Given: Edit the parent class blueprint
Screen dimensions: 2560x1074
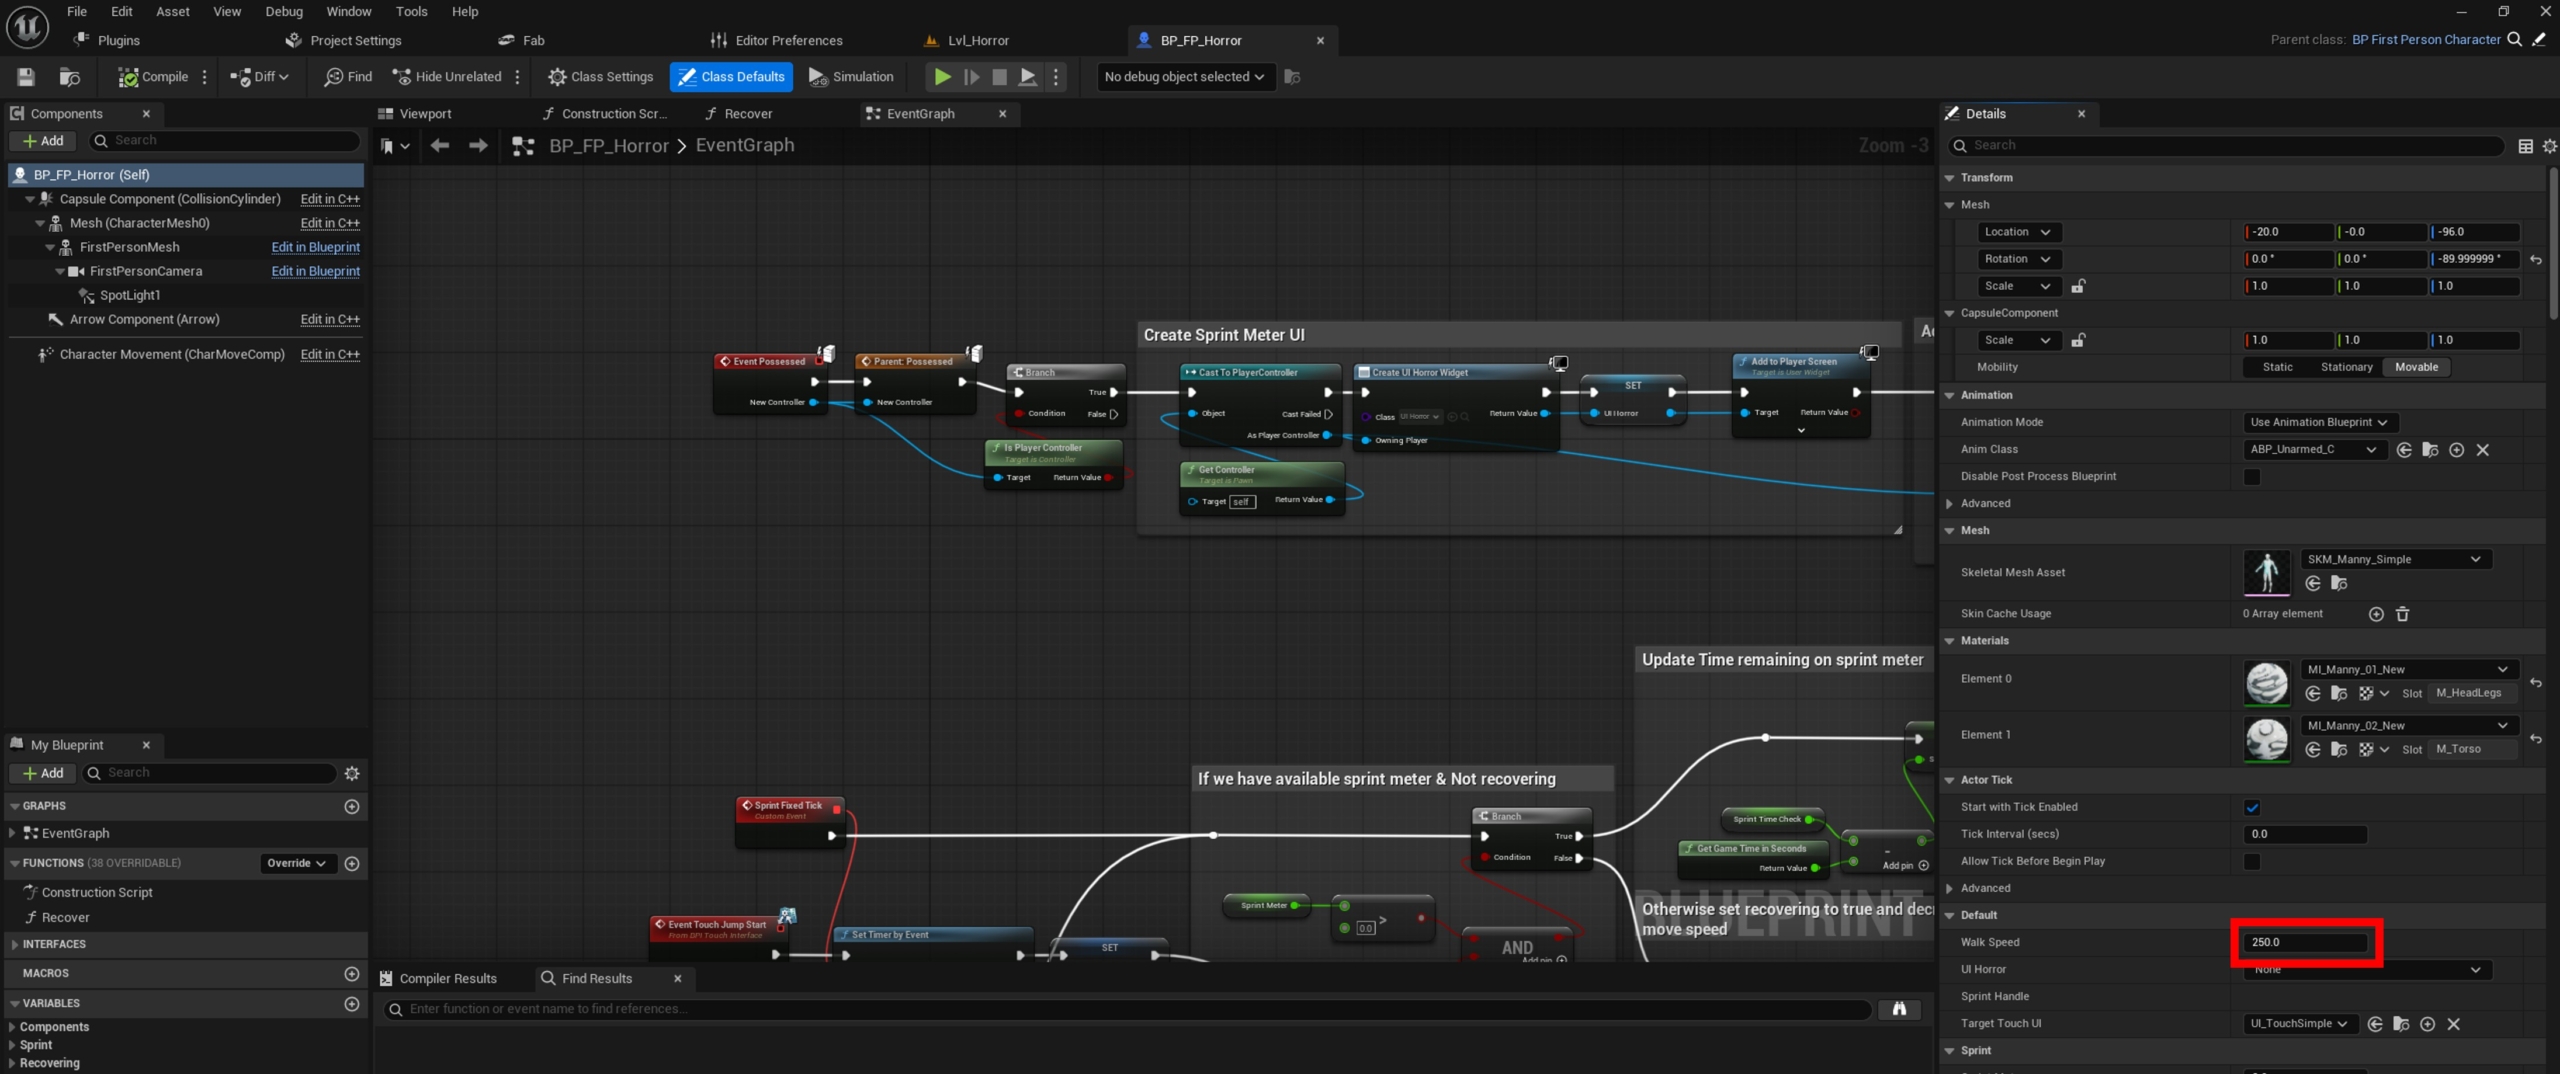Looking at the screenshot, I should point(2540,40).
